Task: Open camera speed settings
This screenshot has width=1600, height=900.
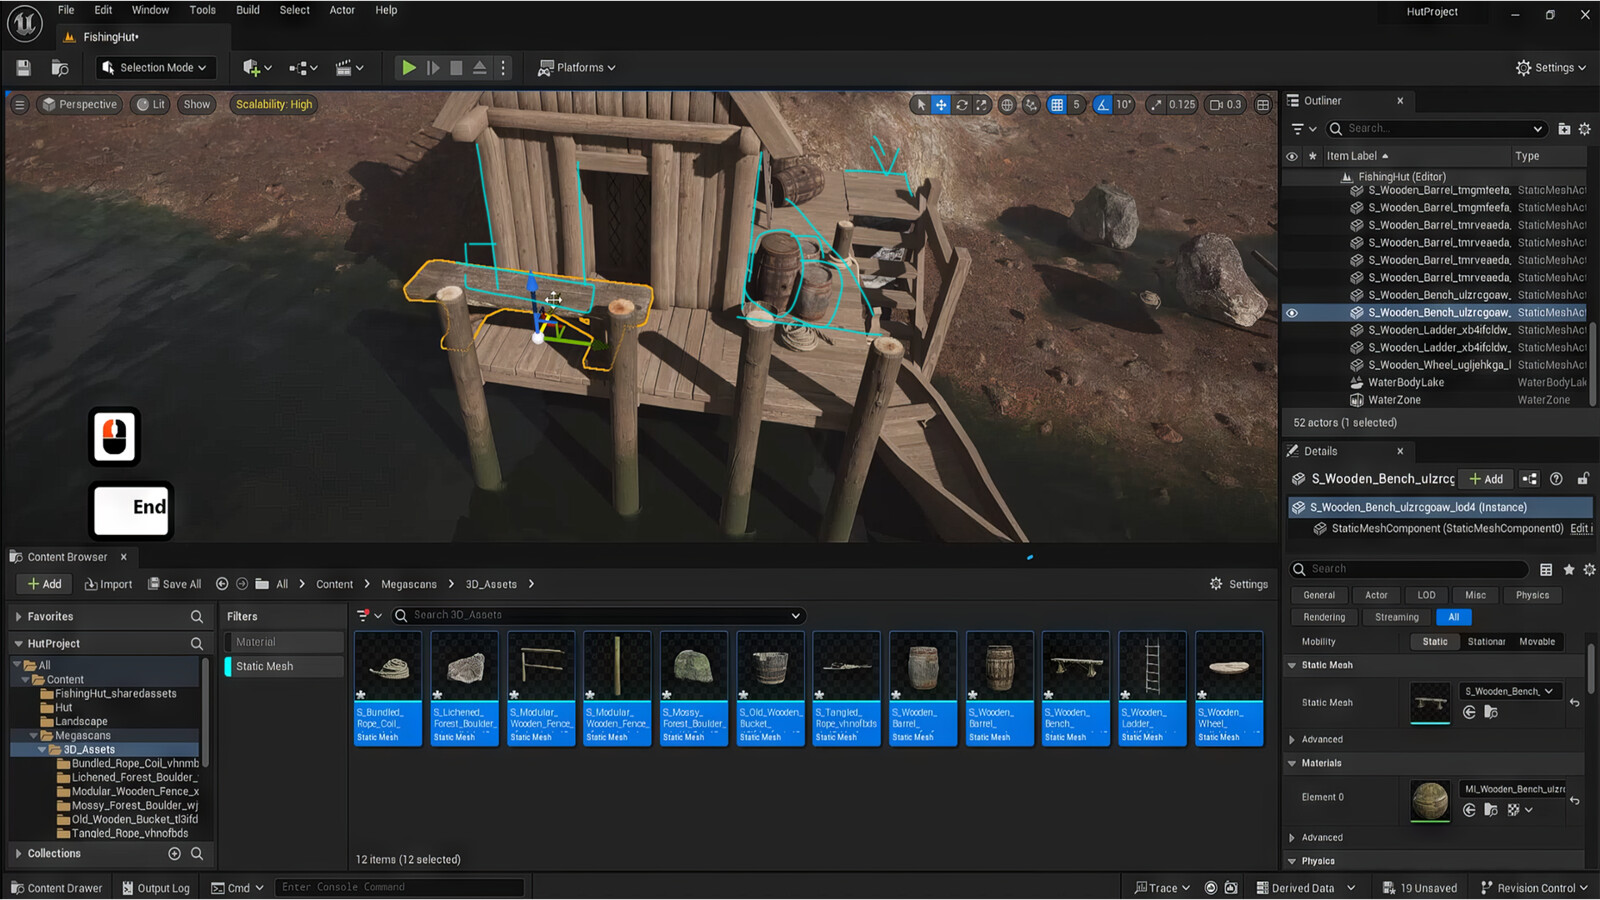Action: [1215, 104]
